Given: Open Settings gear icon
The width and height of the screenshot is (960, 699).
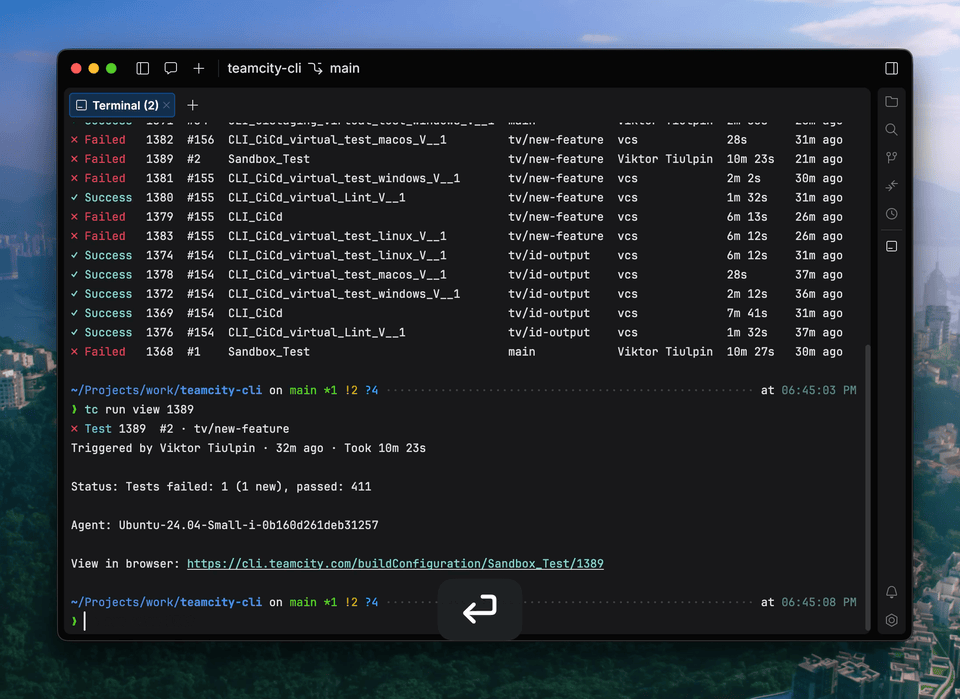Looking at the screenshot, I should click(x=891, y=620).
